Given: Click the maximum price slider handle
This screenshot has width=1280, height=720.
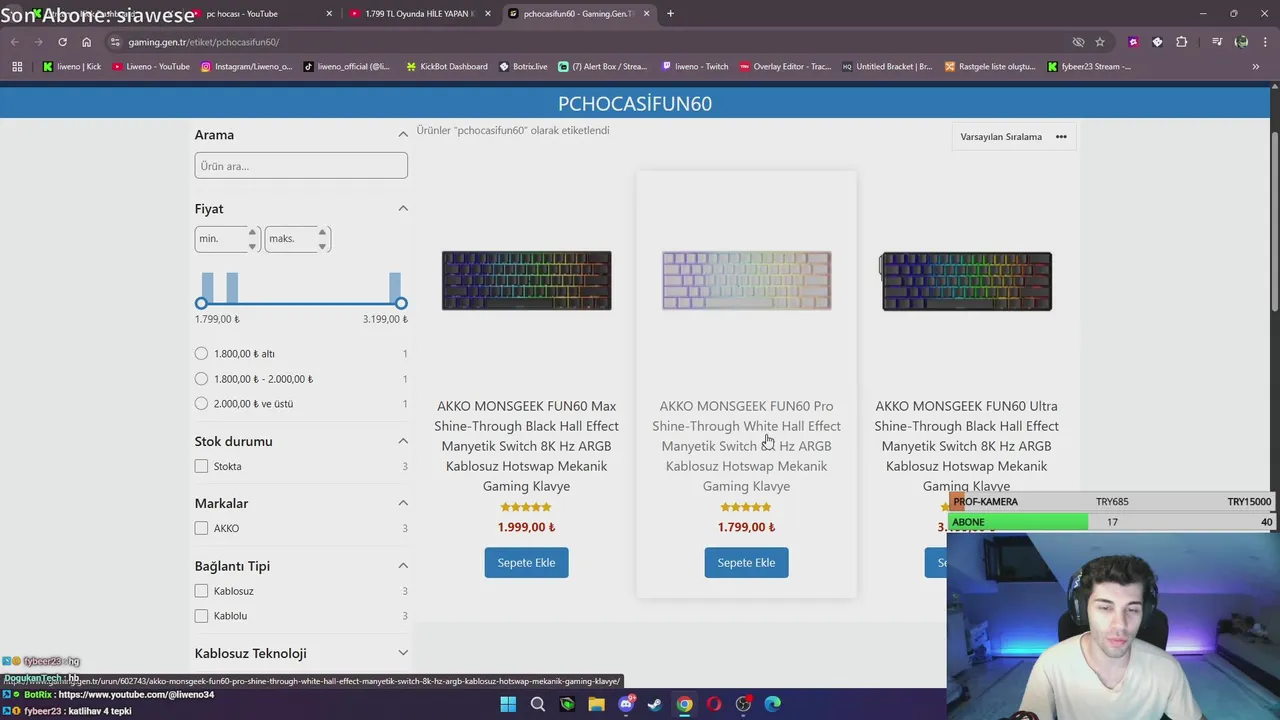Looking at the screenshot, I should [x=401, y=303].
